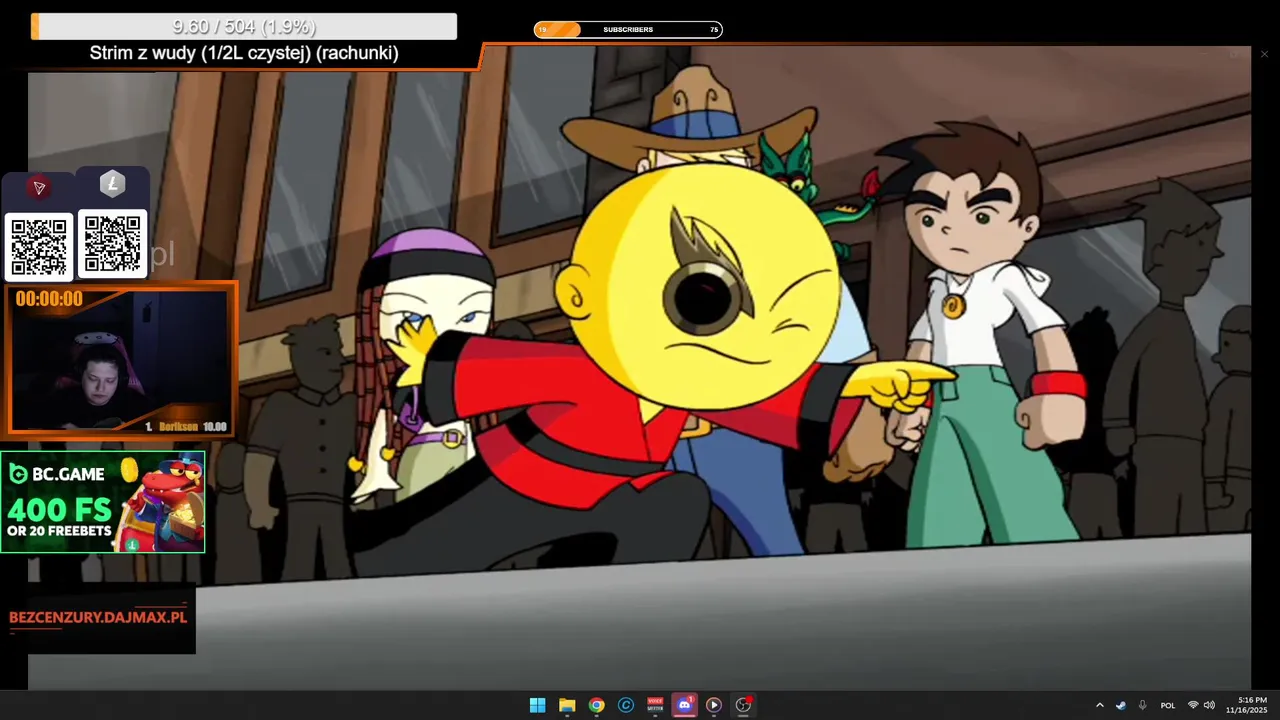Click the streamer webcam feed
Screen dimensions: 1280x720
(122, 361)
